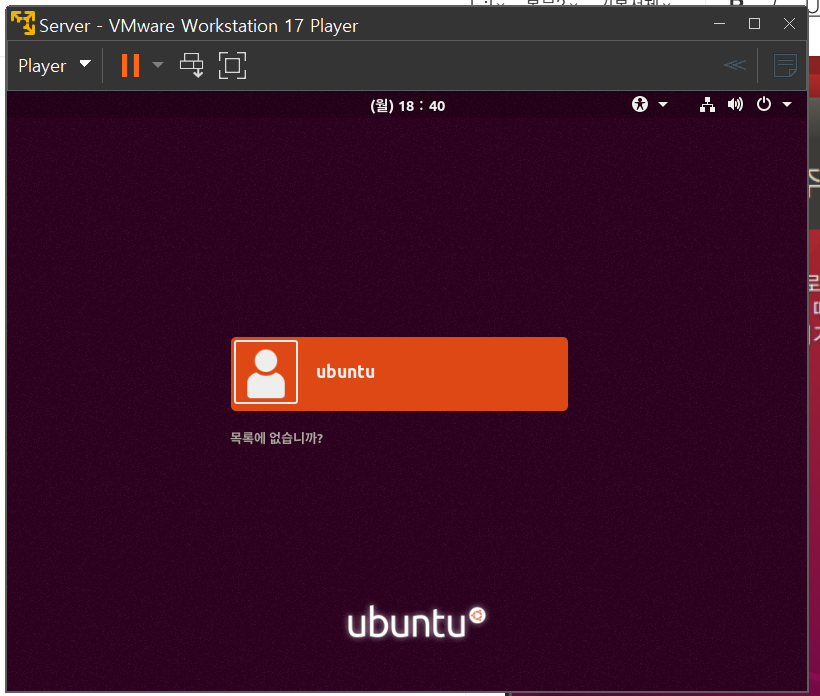Click the ubuntu user avatar picture
Image resolution: width=820 pixels, height=696 pixels.
266,372
